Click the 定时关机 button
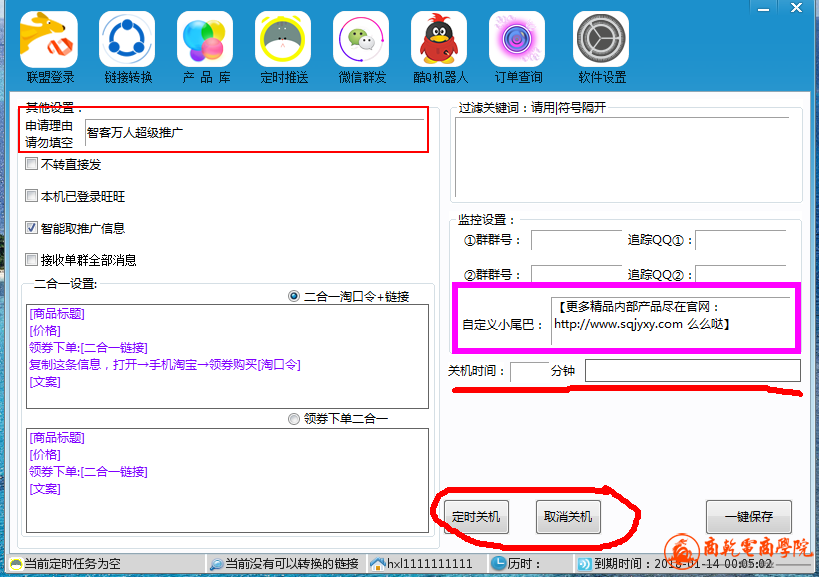This screenshot has height=577, width=819. (476, 517)
